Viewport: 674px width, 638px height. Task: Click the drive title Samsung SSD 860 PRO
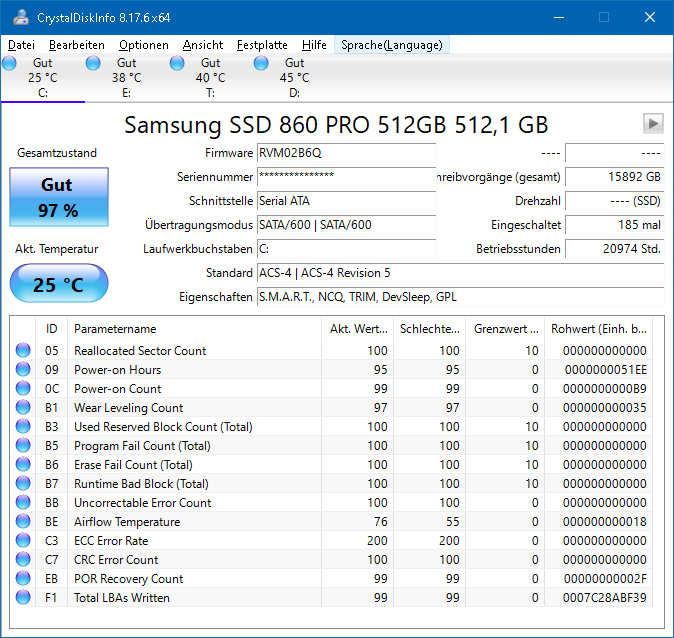pyautogui.click(x=336, y=125)
